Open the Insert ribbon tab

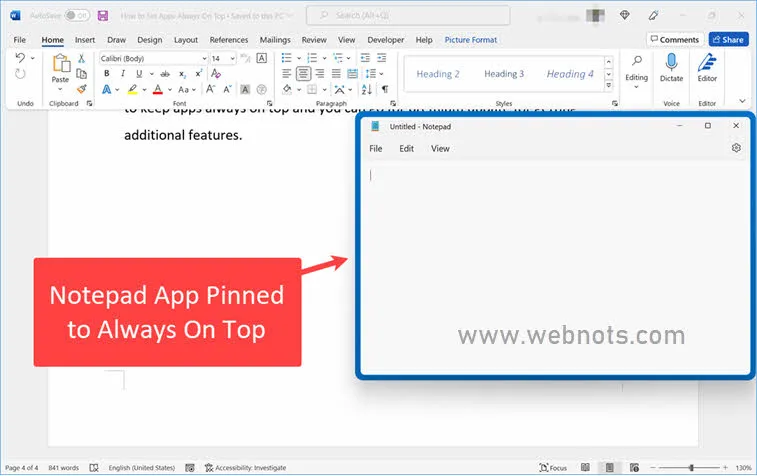click(x=85, y=40)
